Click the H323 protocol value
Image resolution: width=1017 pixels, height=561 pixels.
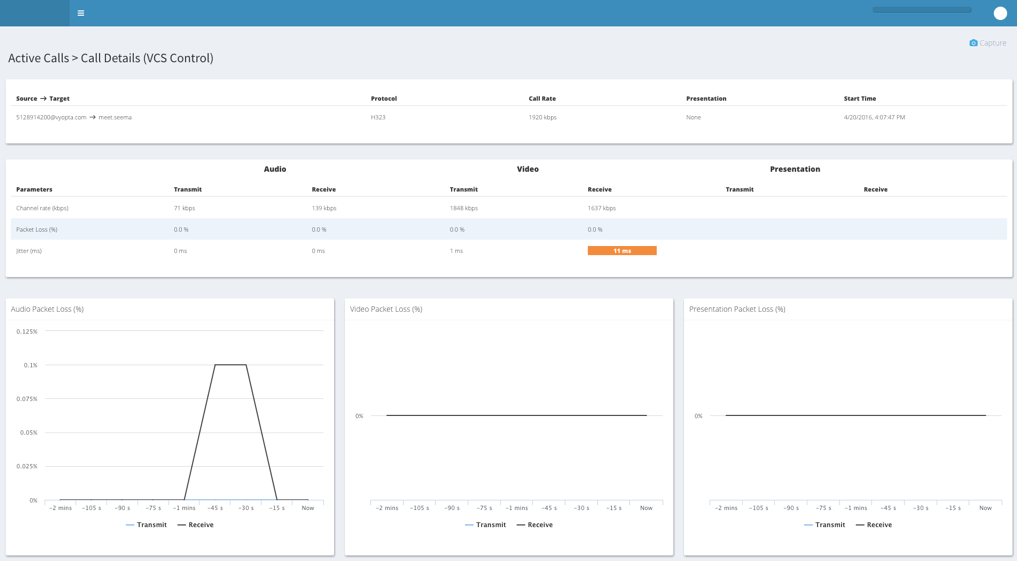click(377, 117)
